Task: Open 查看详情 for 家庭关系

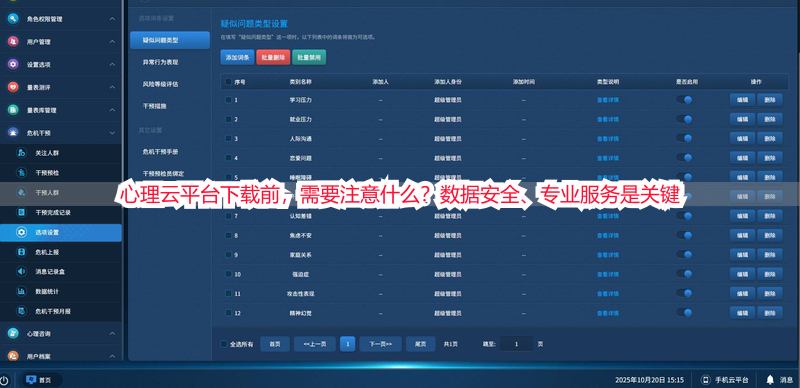Action: click(608, 255)
